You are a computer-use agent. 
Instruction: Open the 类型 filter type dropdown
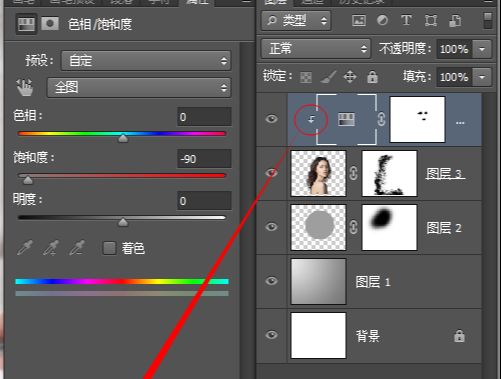pos(296,21)
